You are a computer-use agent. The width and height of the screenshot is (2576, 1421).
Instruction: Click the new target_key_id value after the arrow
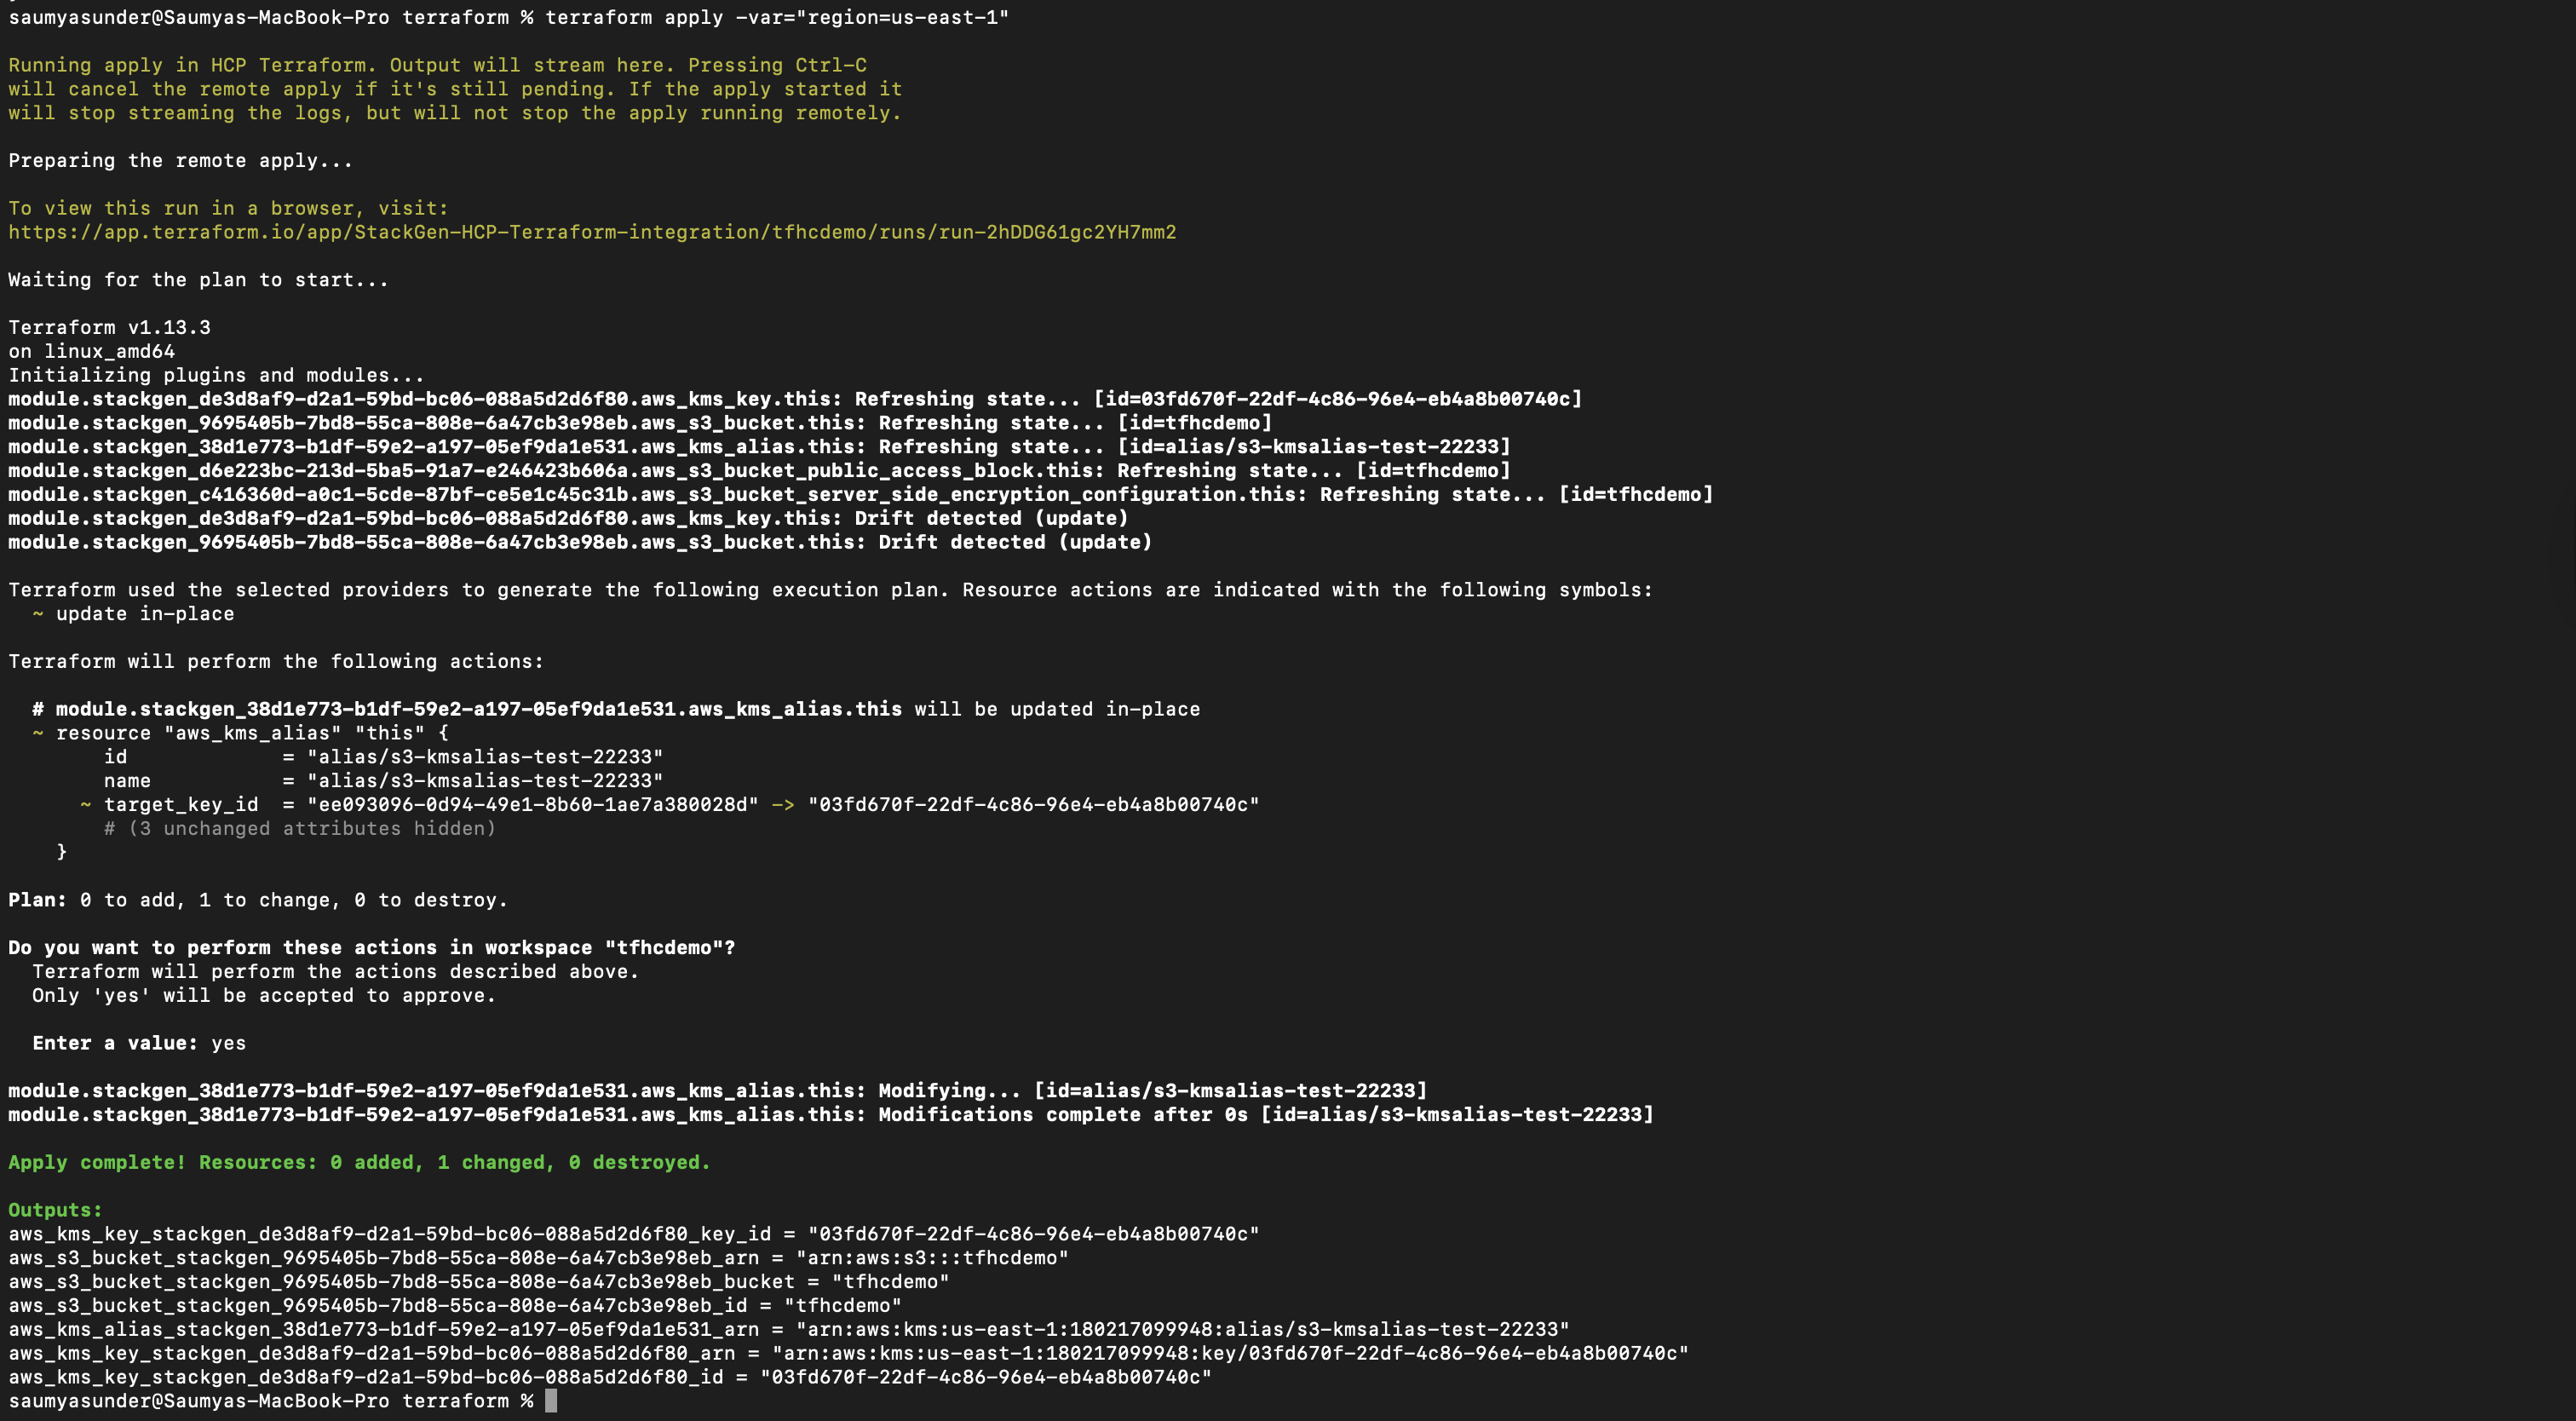pyautogui.click(x=1034, y=805)
